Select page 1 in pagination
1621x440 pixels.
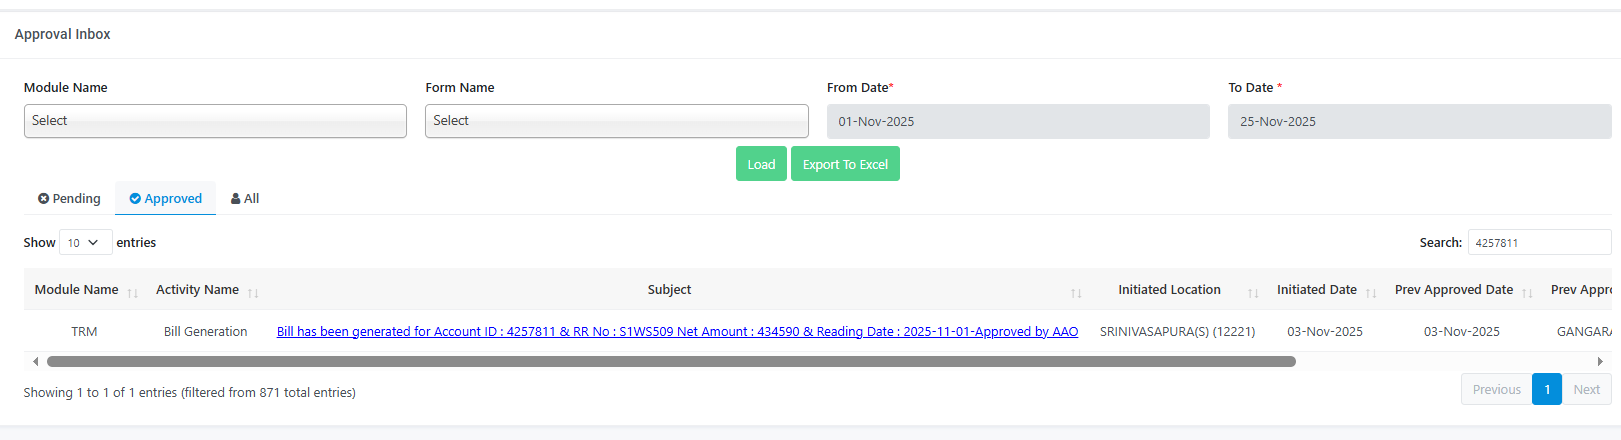(x=1547, y=389)
